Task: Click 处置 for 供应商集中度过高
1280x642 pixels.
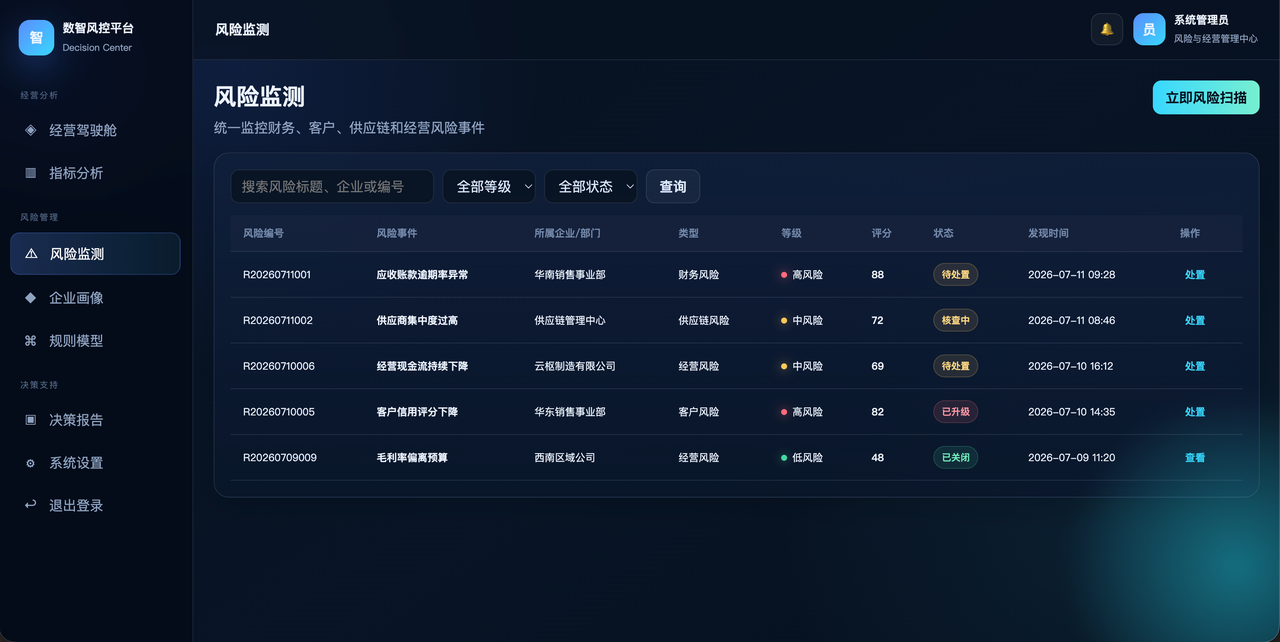Action: 1195,320
